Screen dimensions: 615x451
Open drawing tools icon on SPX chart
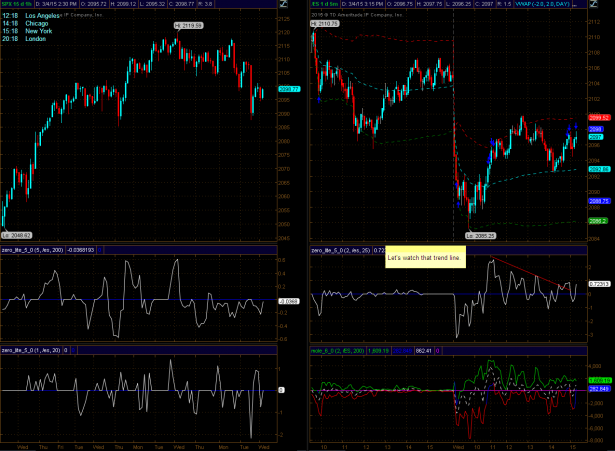(x=283, y=4)
